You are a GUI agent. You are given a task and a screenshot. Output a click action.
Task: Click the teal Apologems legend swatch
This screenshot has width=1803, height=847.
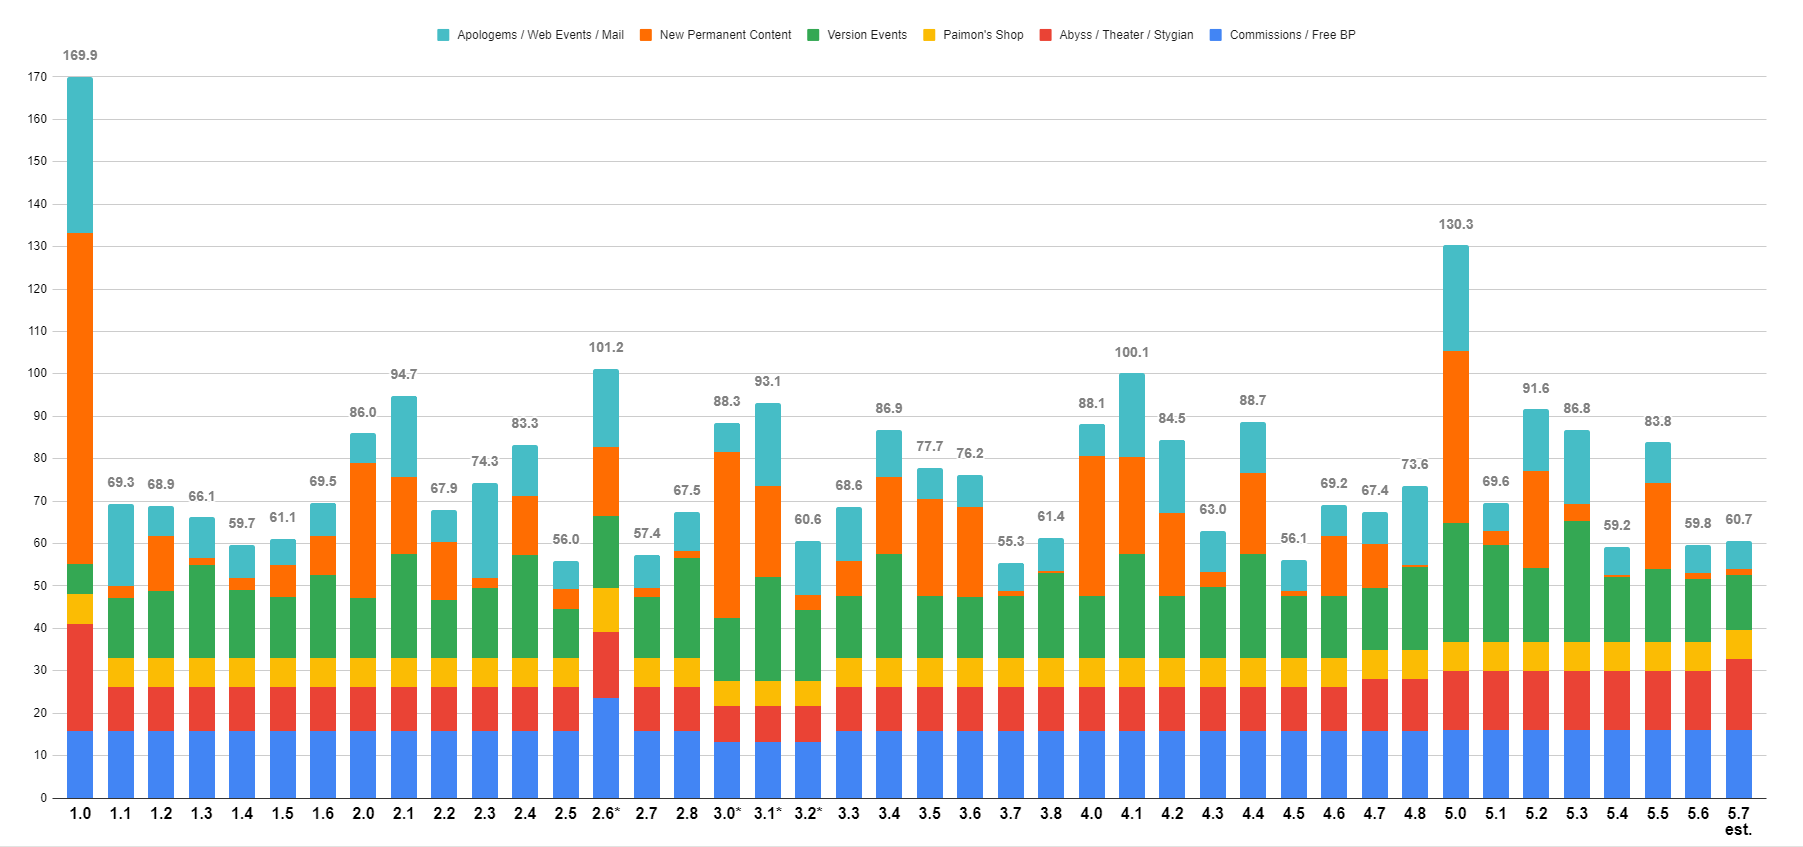(x=443, y=35)
